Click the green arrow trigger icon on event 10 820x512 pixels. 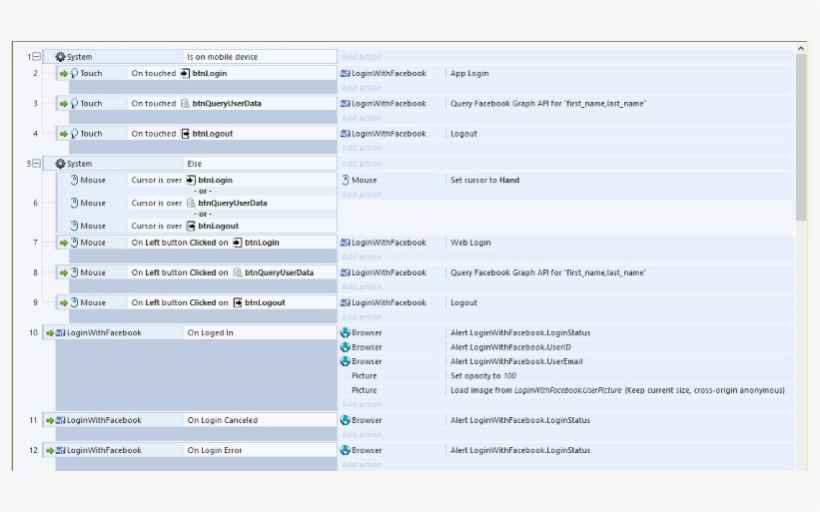(50, 333)
